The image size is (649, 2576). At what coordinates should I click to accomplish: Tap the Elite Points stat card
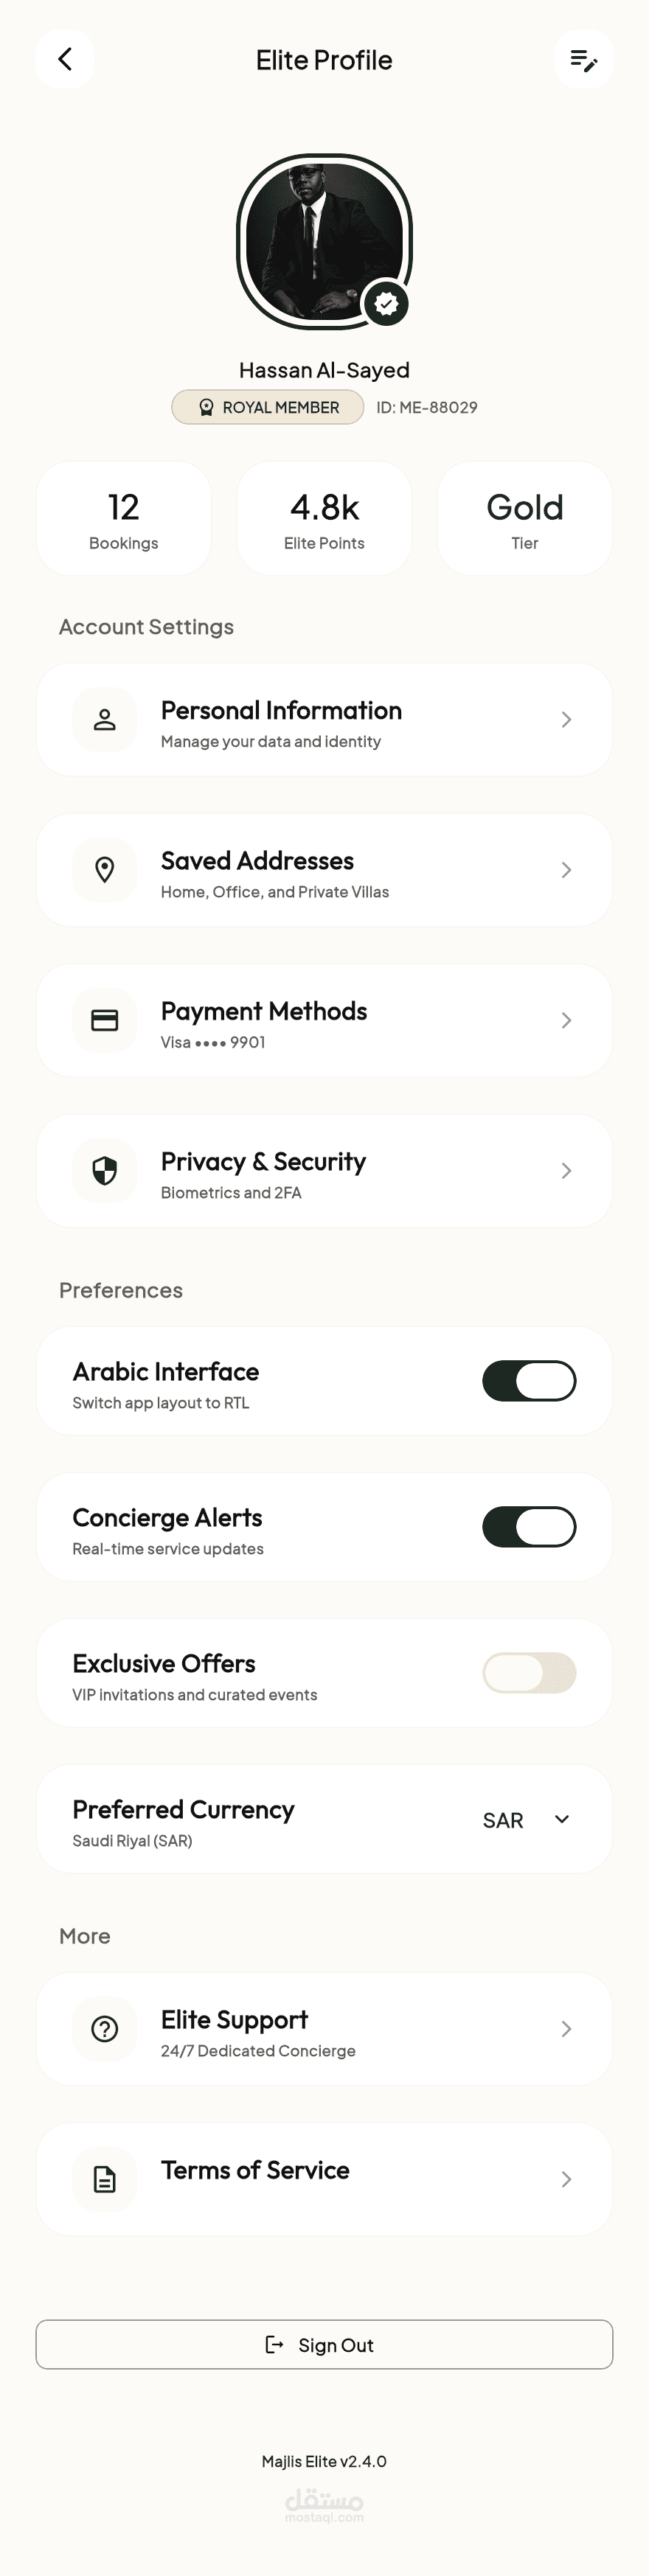pyautogui.click(x=324, y=518)
